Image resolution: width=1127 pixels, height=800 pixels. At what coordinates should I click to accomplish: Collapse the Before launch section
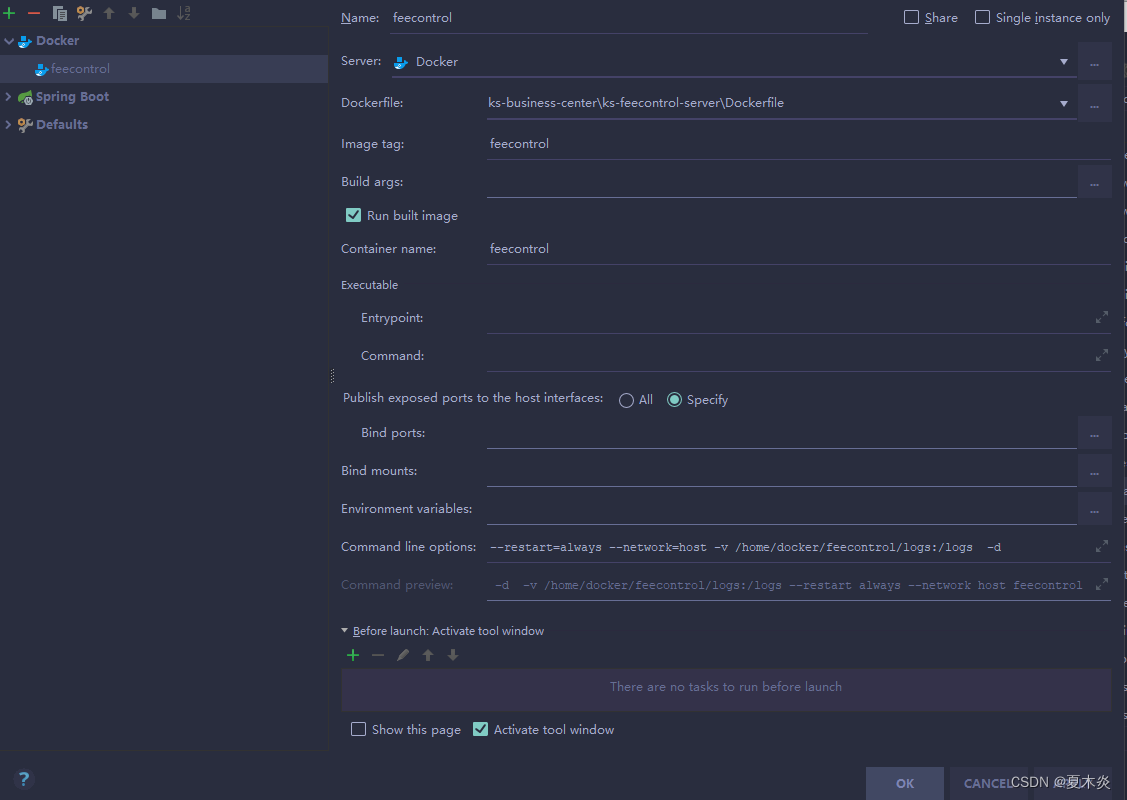344,631
